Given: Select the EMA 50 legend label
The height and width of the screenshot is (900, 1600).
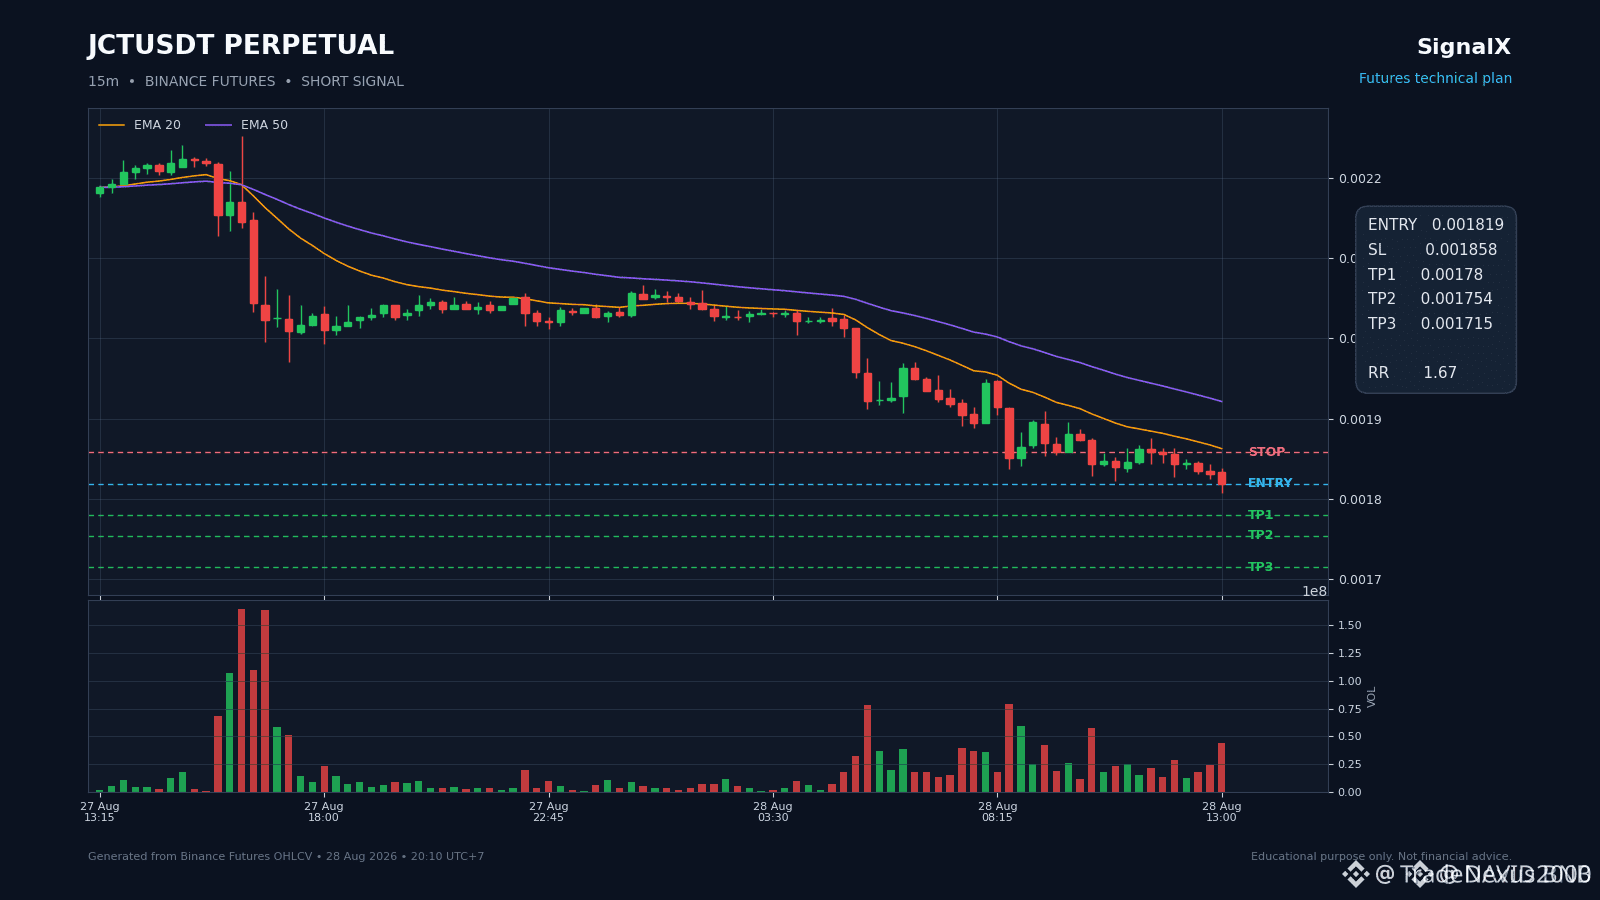Looking at the screenshot, I should pyautogui.click(x=264, y=125).
